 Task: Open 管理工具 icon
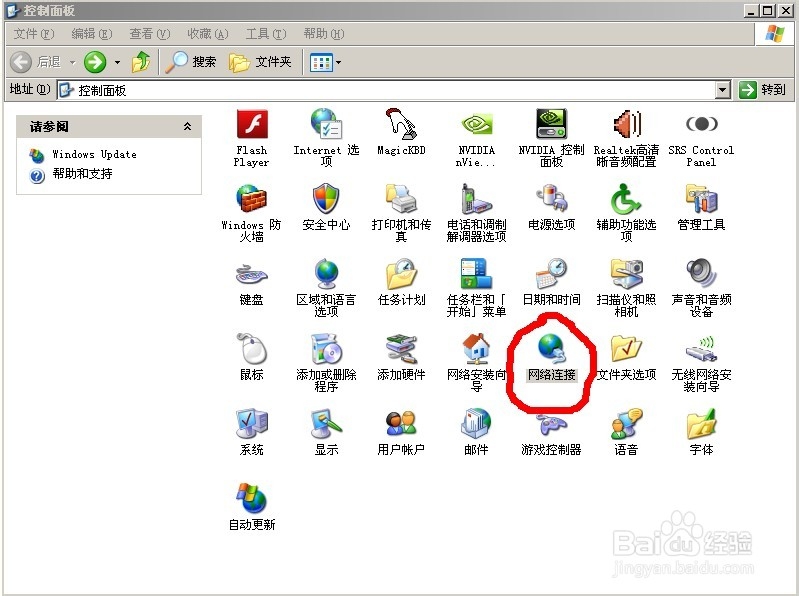(701, 199)
